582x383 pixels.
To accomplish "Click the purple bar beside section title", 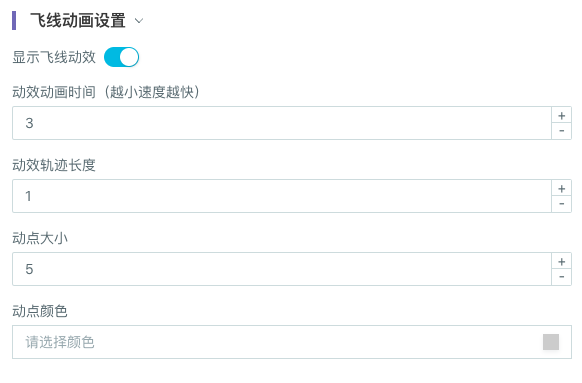I will coord(14,20).
